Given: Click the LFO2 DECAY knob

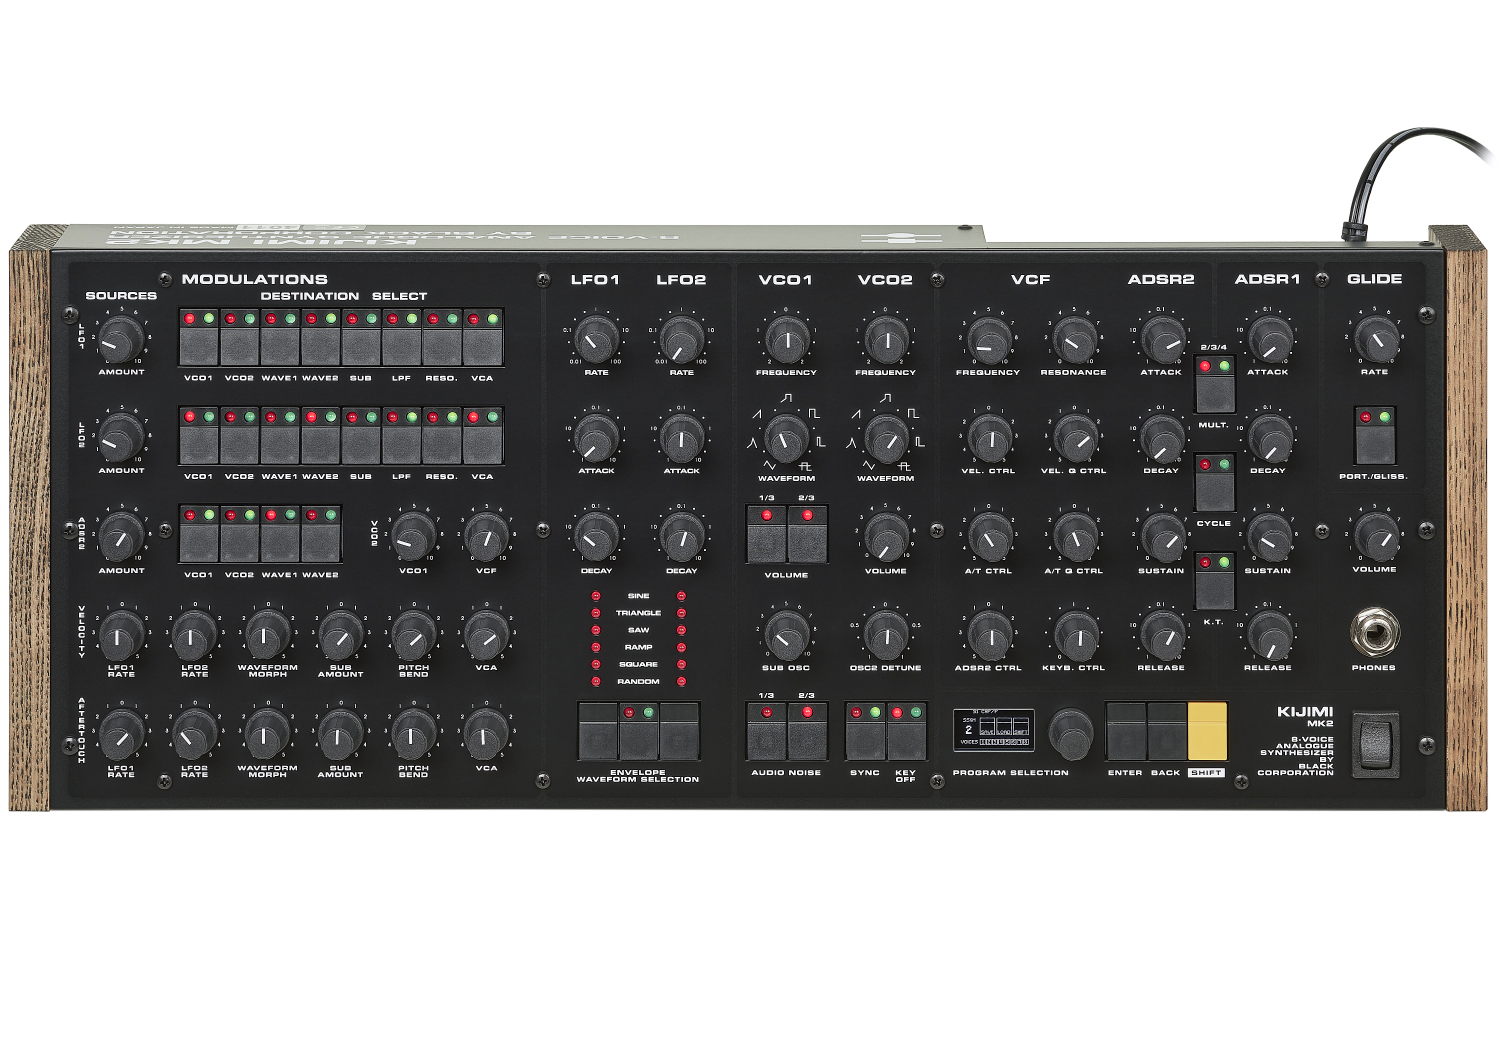Looking at the screenshot, I should pyautogui.click(x=681, y=538).
